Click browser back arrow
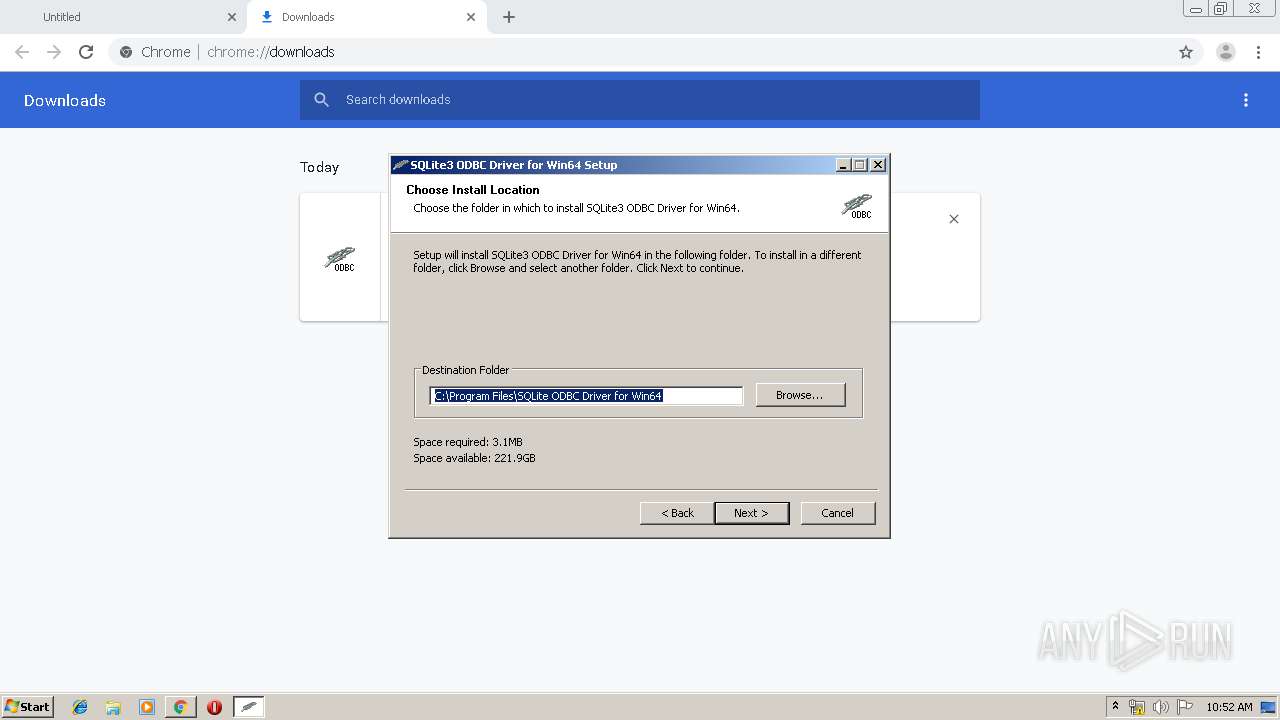Viewport: 1280px width, 720px height. coord(22,52)
